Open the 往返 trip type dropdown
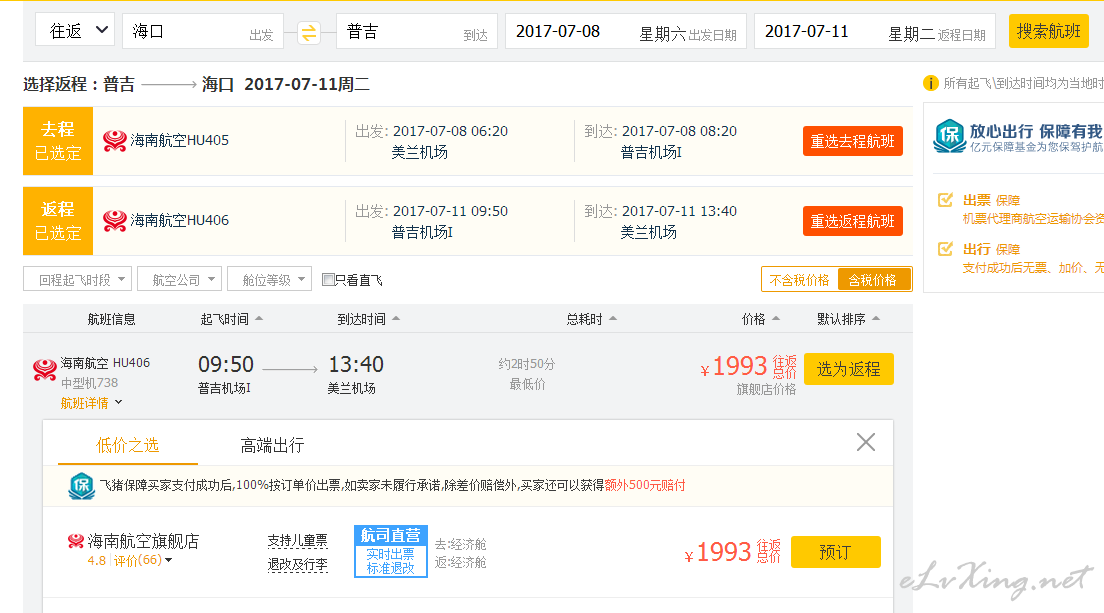 [75, 31]
